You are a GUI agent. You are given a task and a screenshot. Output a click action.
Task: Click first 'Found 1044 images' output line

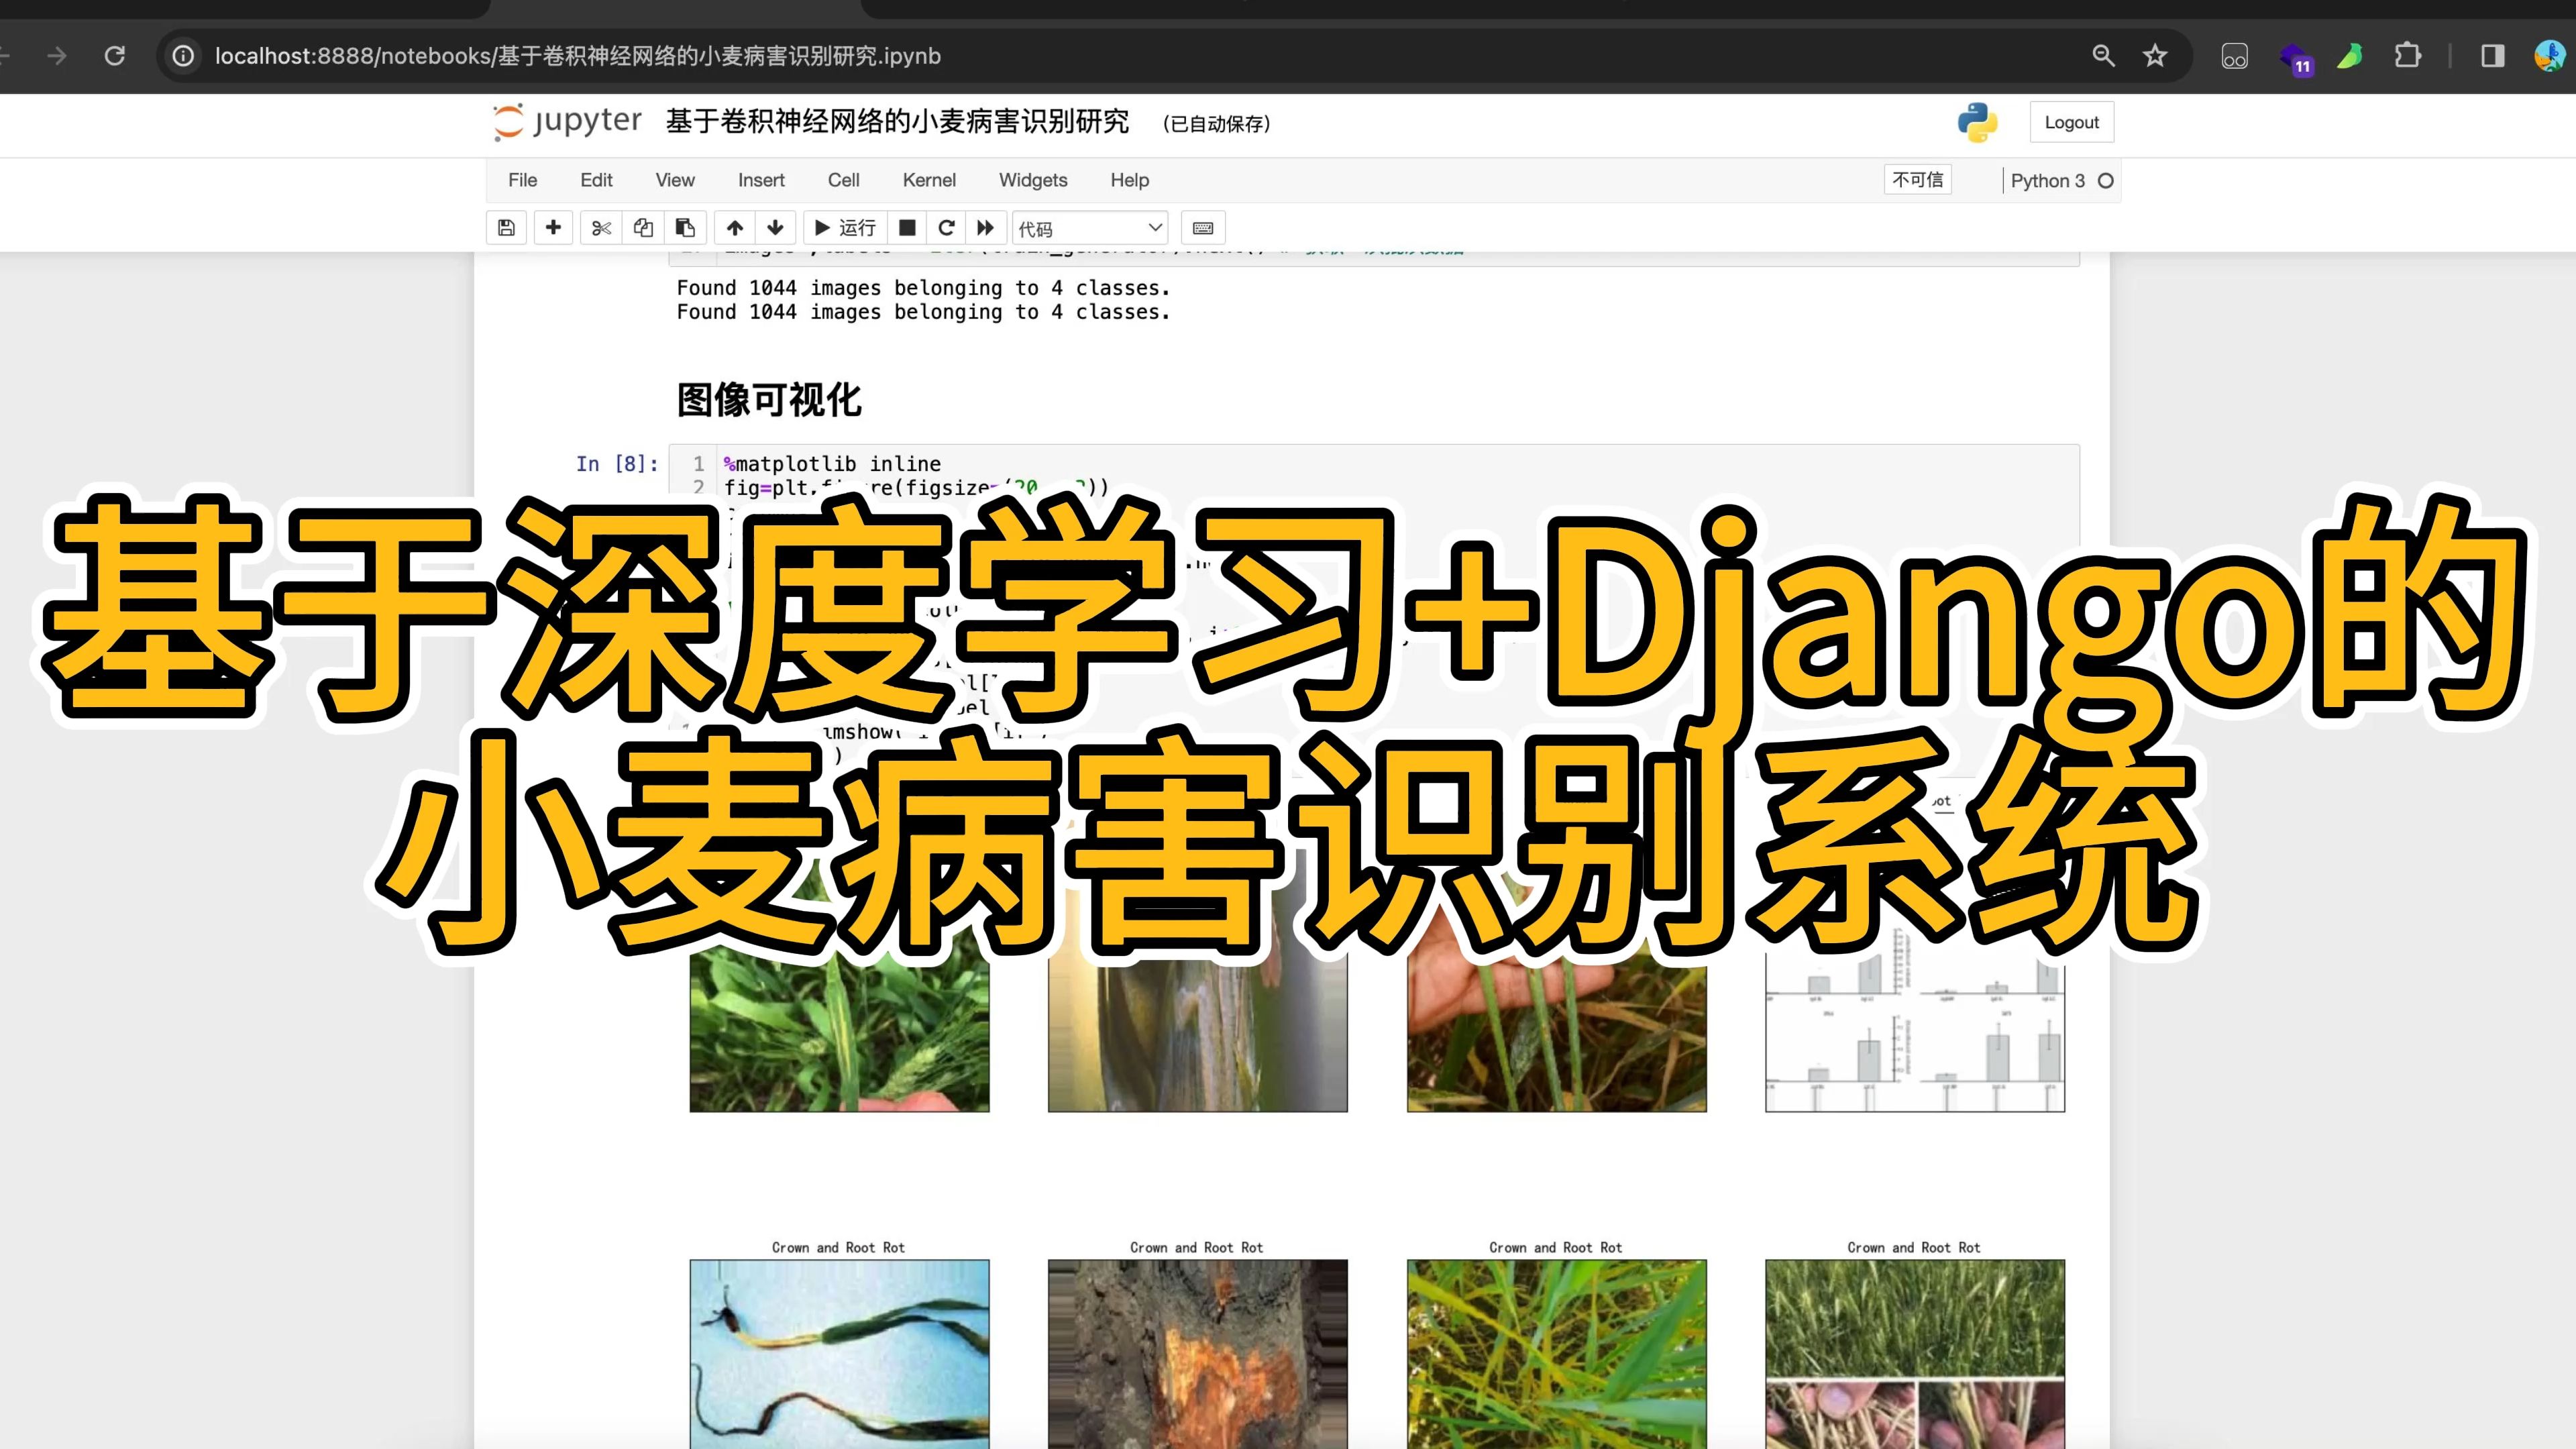(923, 288)
